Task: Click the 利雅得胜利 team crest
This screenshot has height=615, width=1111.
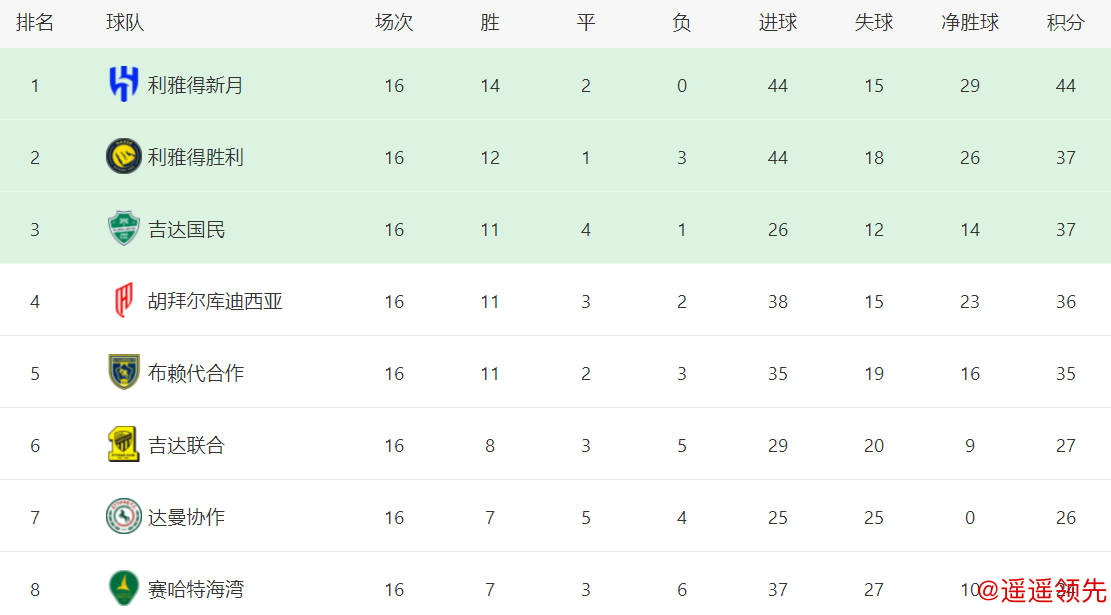Action: pyautogui.click(x=124, y=157)
